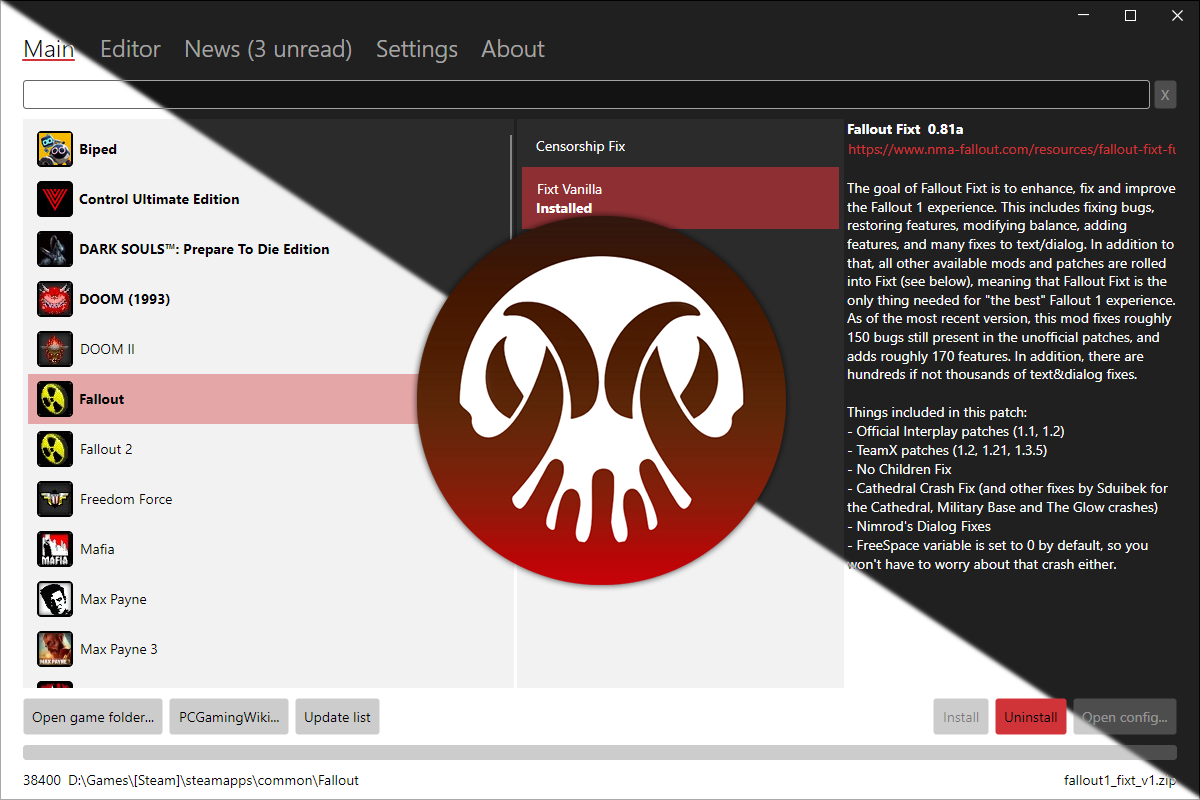Click the Control Ultimate Edition icon
The image size is (1200, 800).
(55, 199)
